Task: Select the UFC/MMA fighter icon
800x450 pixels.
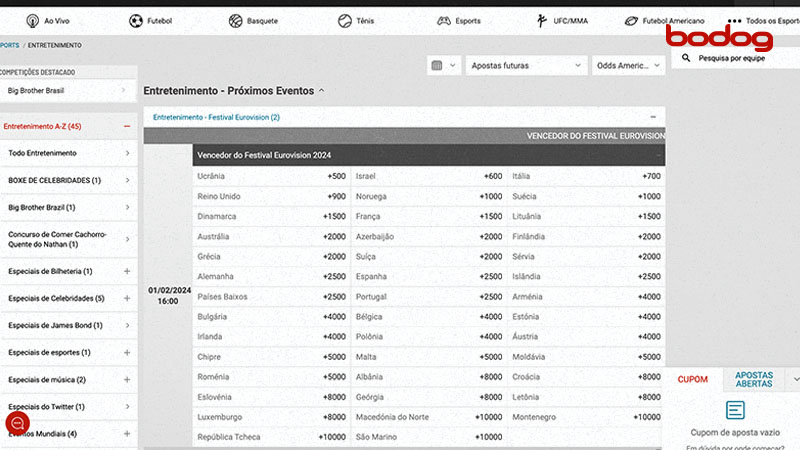Action: tap(542, 20)
